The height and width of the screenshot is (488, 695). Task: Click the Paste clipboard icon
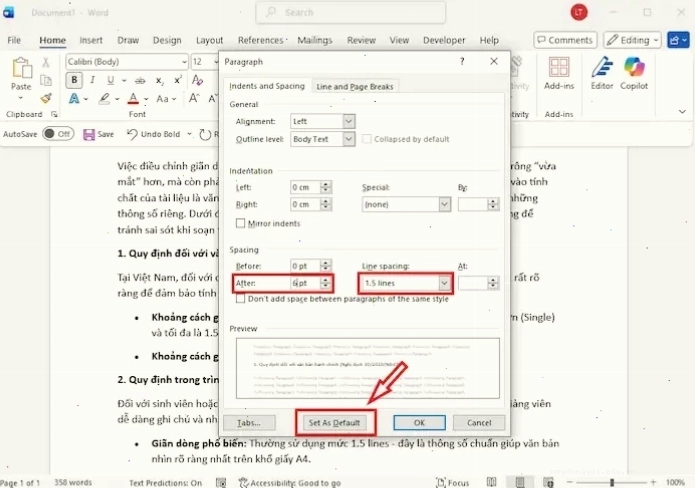coord(21,68)
